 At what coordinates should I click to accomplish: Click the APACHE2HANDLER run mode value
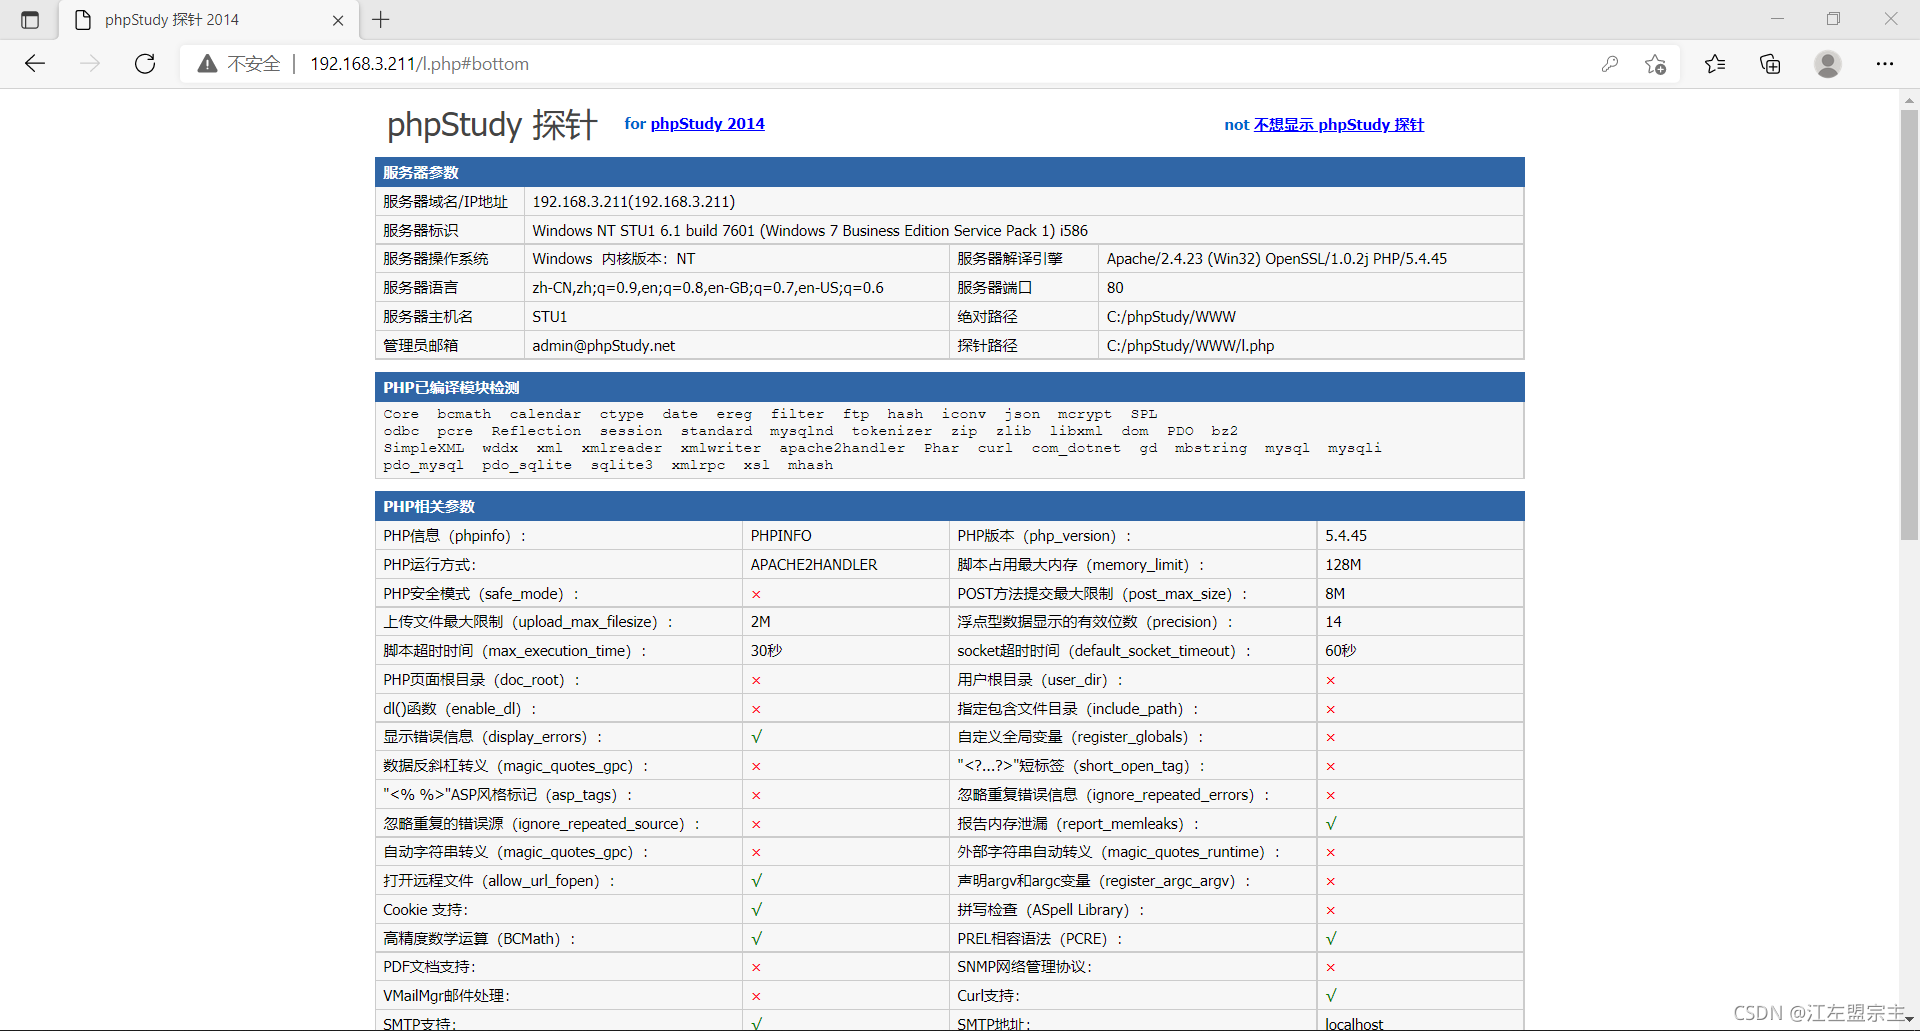point(813,565)
